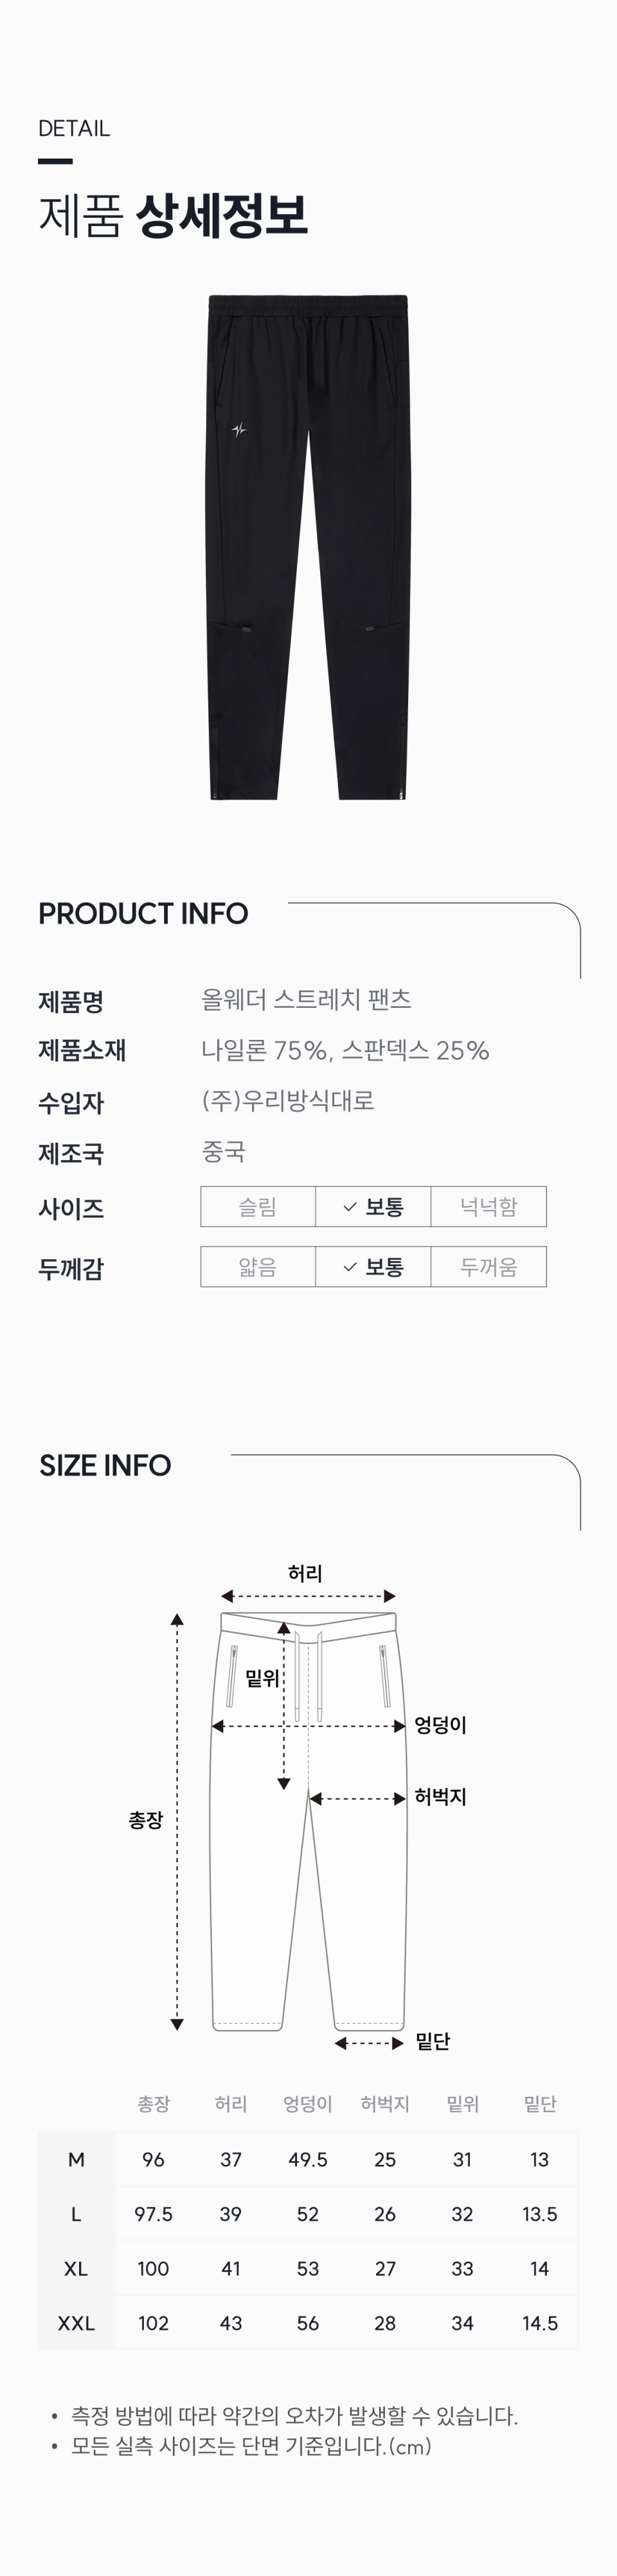
Task: Click the M size row label
Action: pos(76,2159)
